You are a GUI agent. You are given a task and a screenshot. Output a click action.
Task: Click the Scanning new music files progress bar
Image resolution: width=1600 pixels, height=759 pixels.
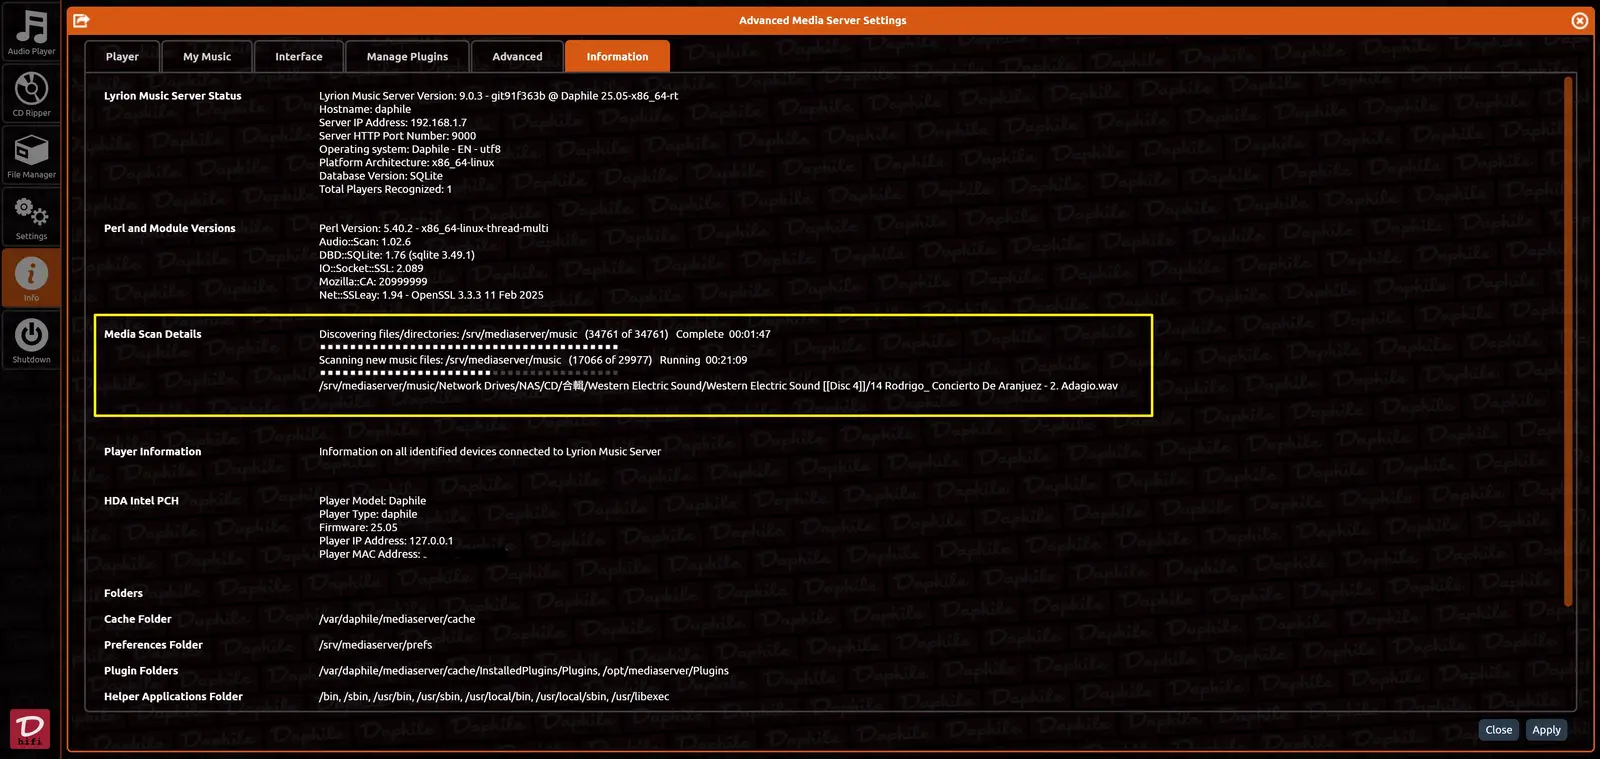(x=468, y=373)
